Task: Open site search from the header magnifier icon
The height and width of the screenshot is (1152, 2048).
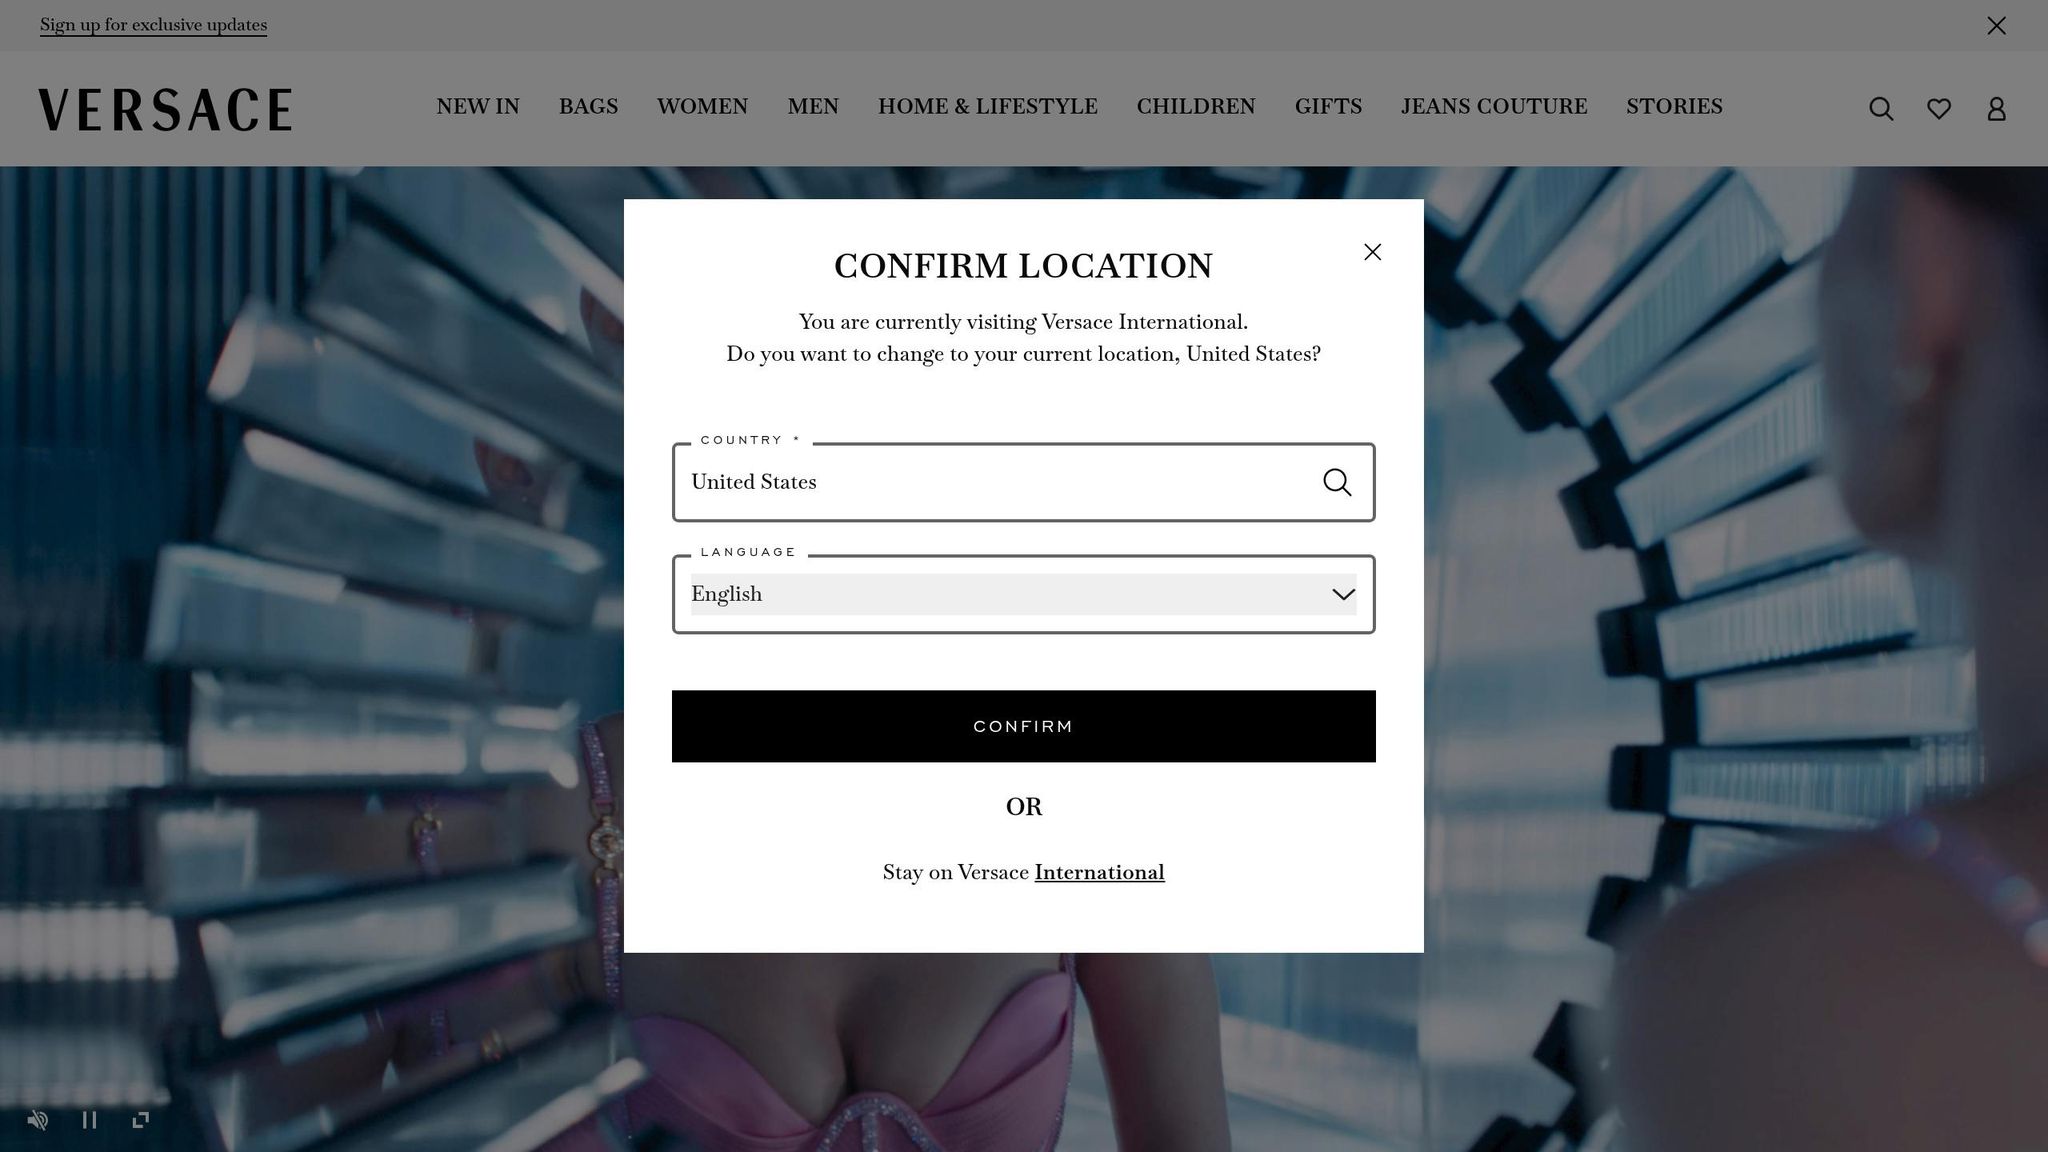Action: tap(1881, 109)
